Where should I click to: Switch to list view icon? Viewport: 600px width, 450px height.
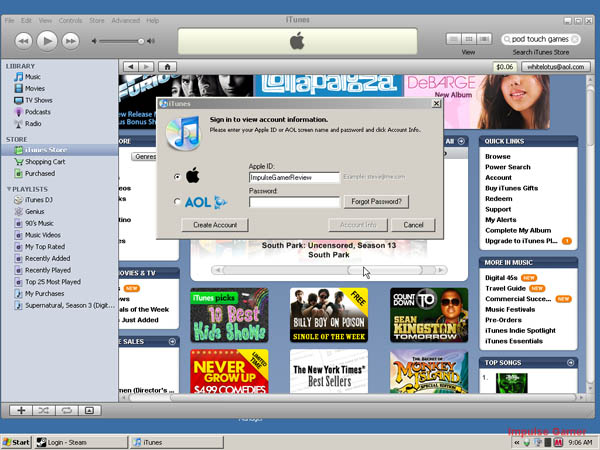[x=454, y=39]
